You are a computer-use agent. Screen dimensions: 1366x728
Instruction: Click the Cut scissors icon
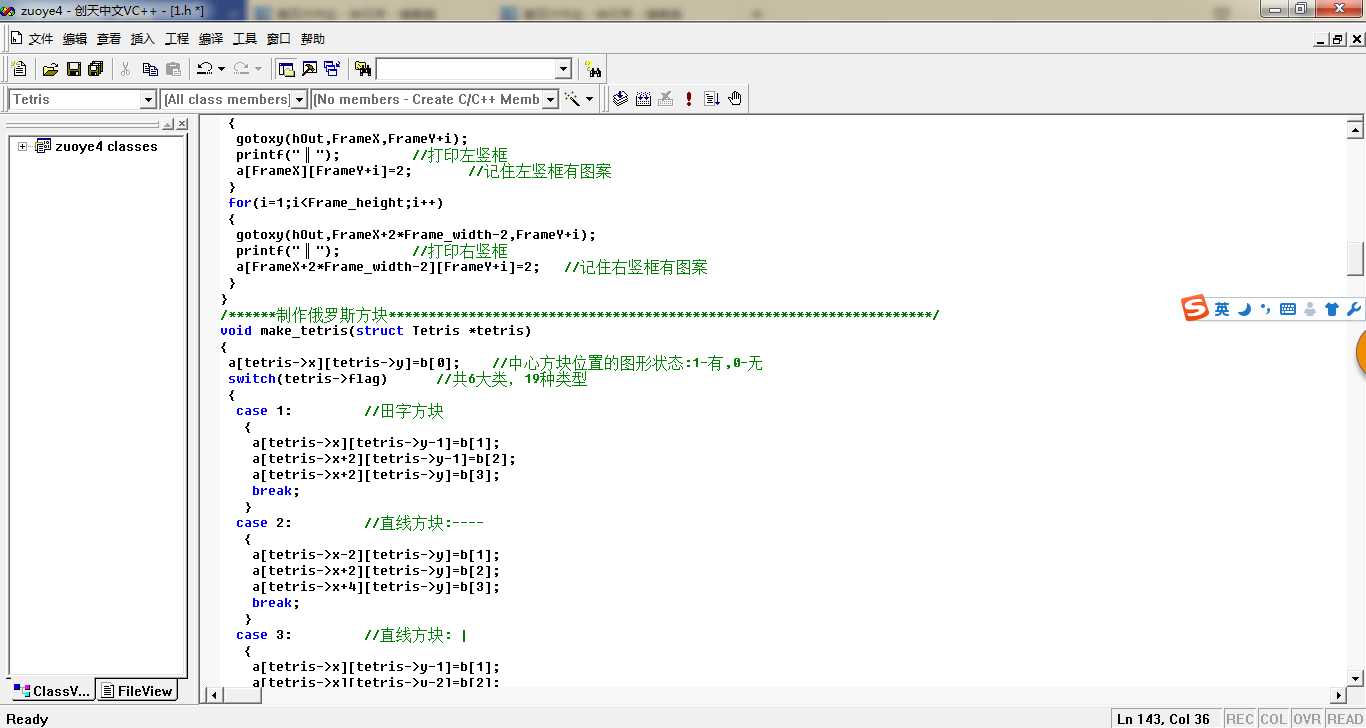(126, 69)
